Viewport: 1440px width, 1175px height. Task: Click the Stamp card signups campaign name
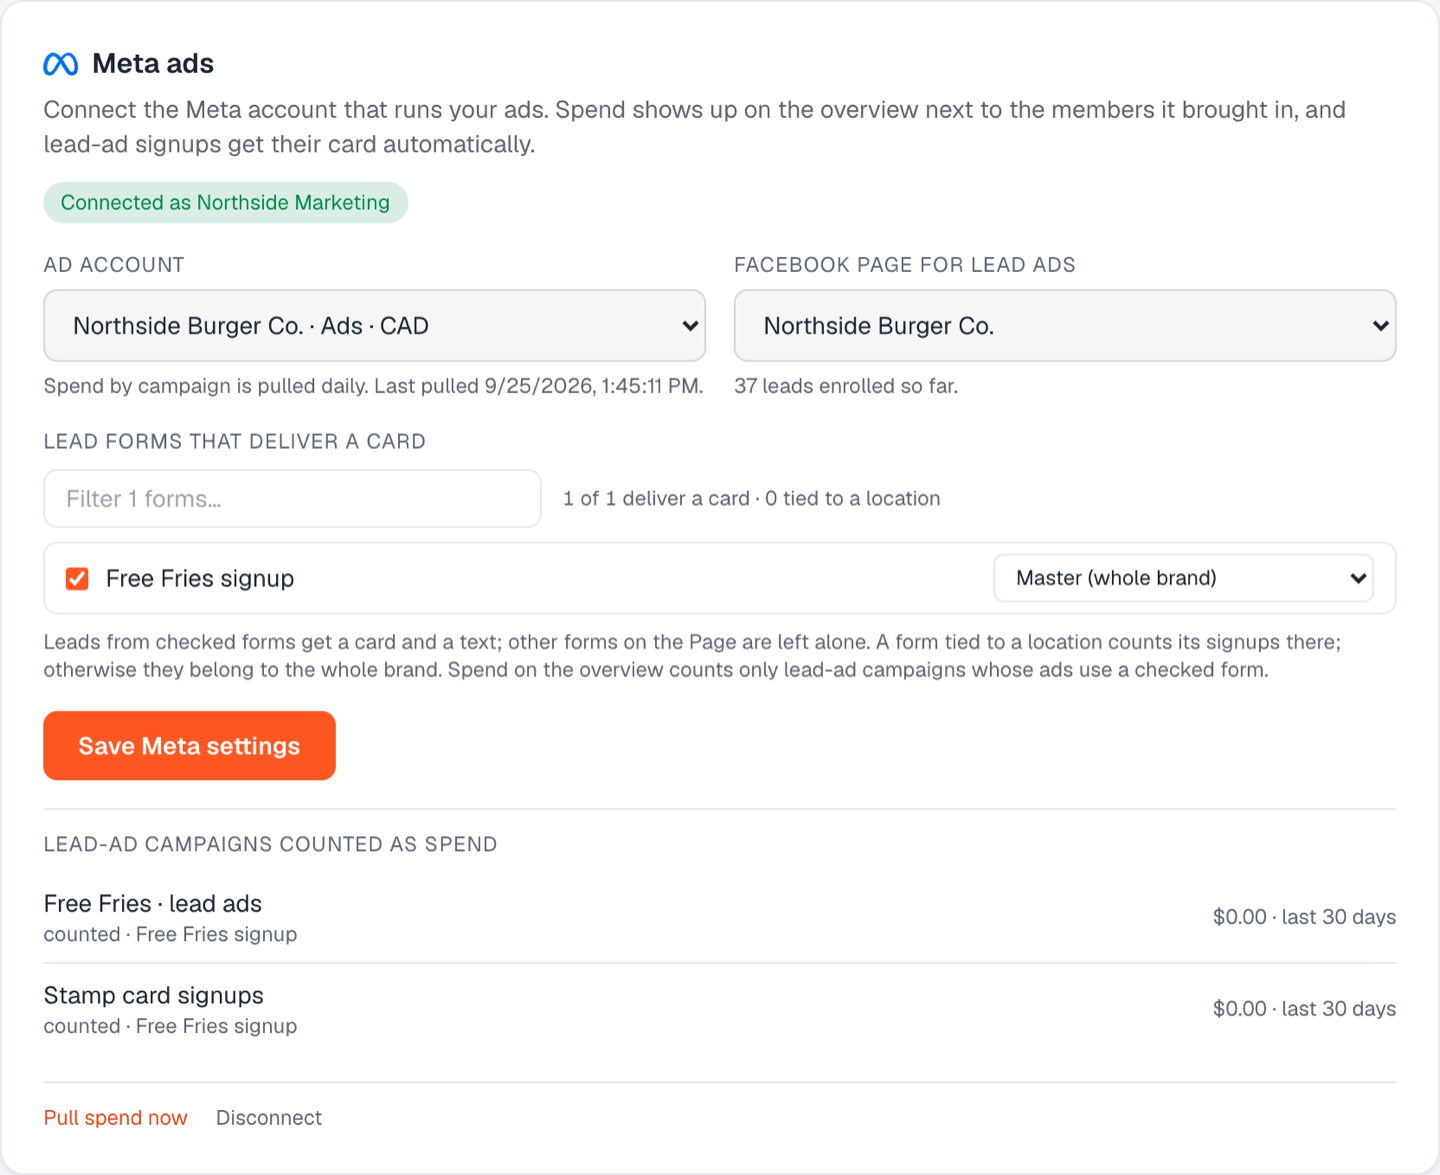[154, 996]
